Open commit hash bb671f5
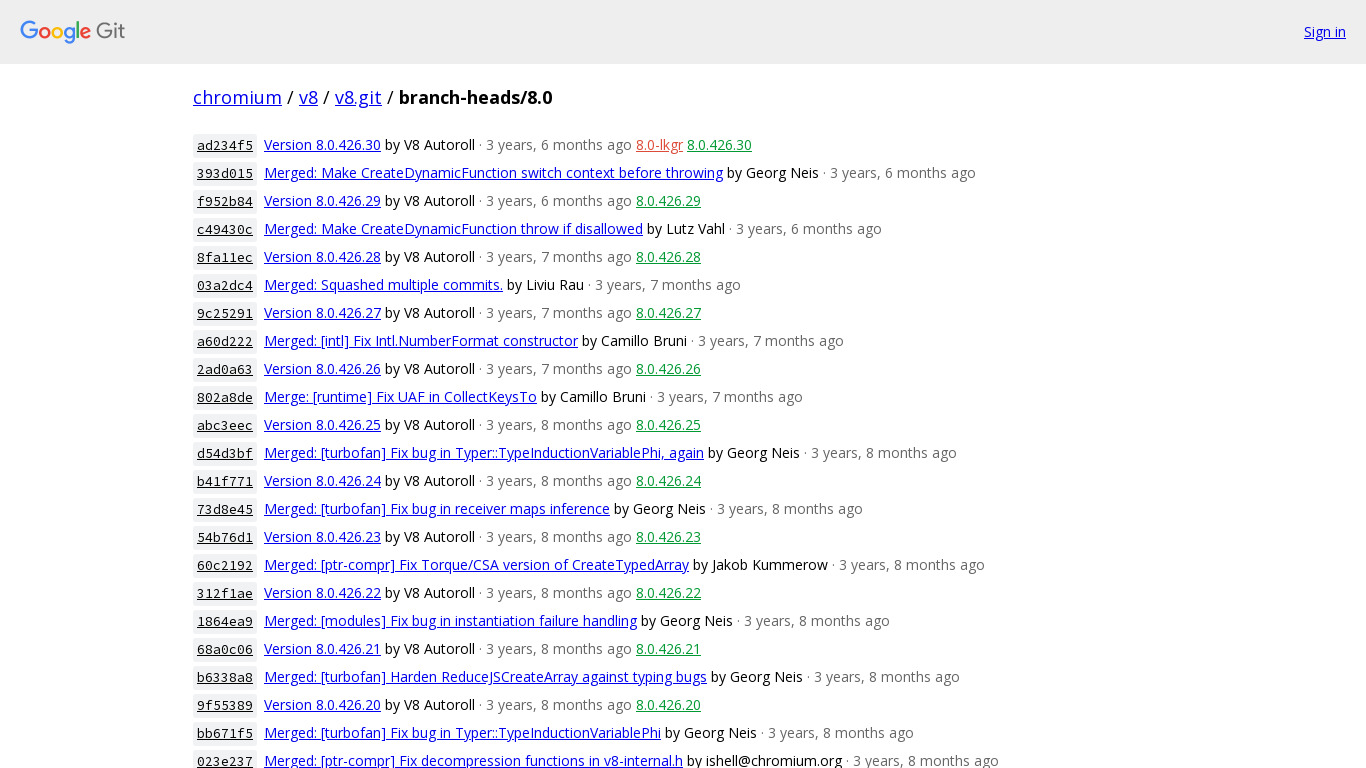 (x=225, y=733)
